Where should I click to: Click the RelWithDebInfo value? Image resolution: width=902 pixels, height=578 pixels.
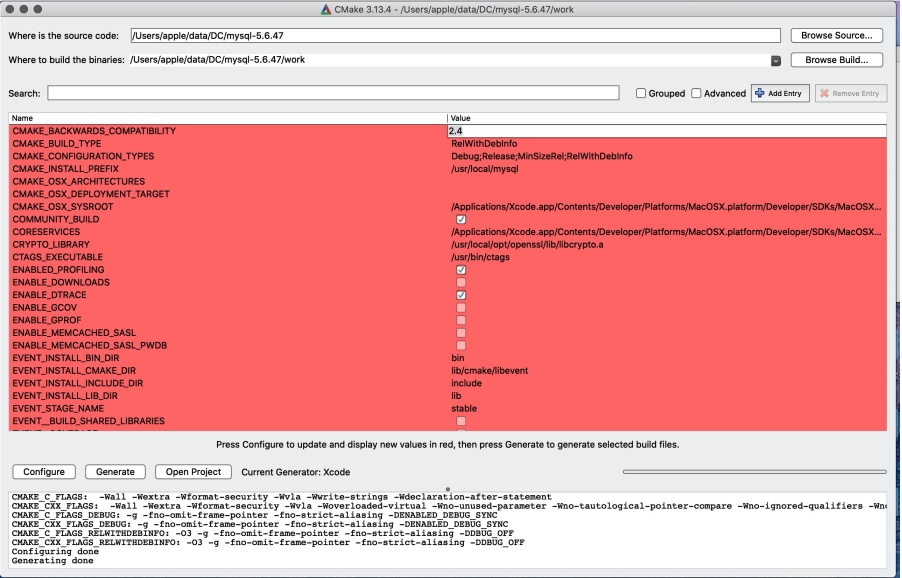tap(484, 144)
